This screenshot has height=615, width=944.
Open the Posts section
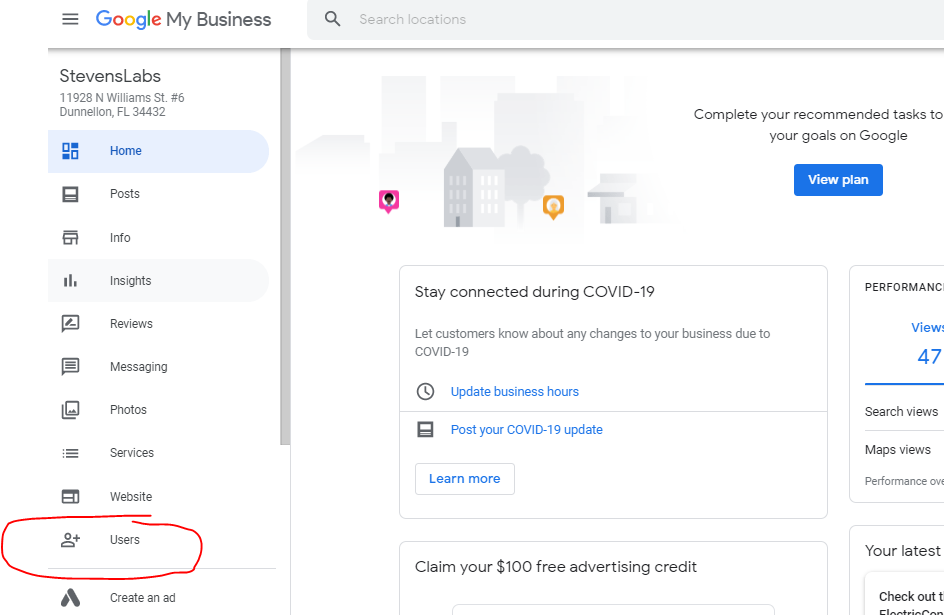tap(125, 194)
